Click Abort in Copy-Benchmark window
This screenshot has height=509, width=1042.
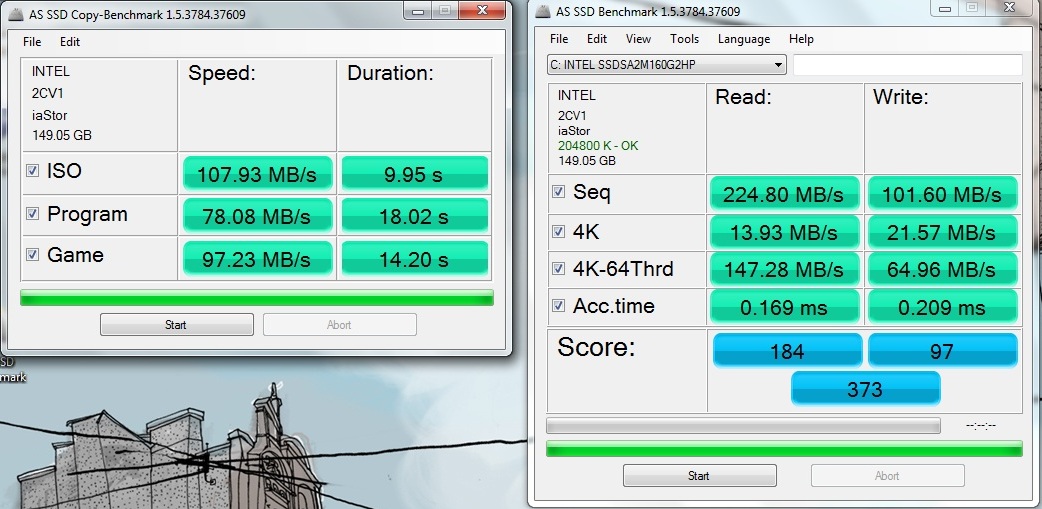click(340, 325)
